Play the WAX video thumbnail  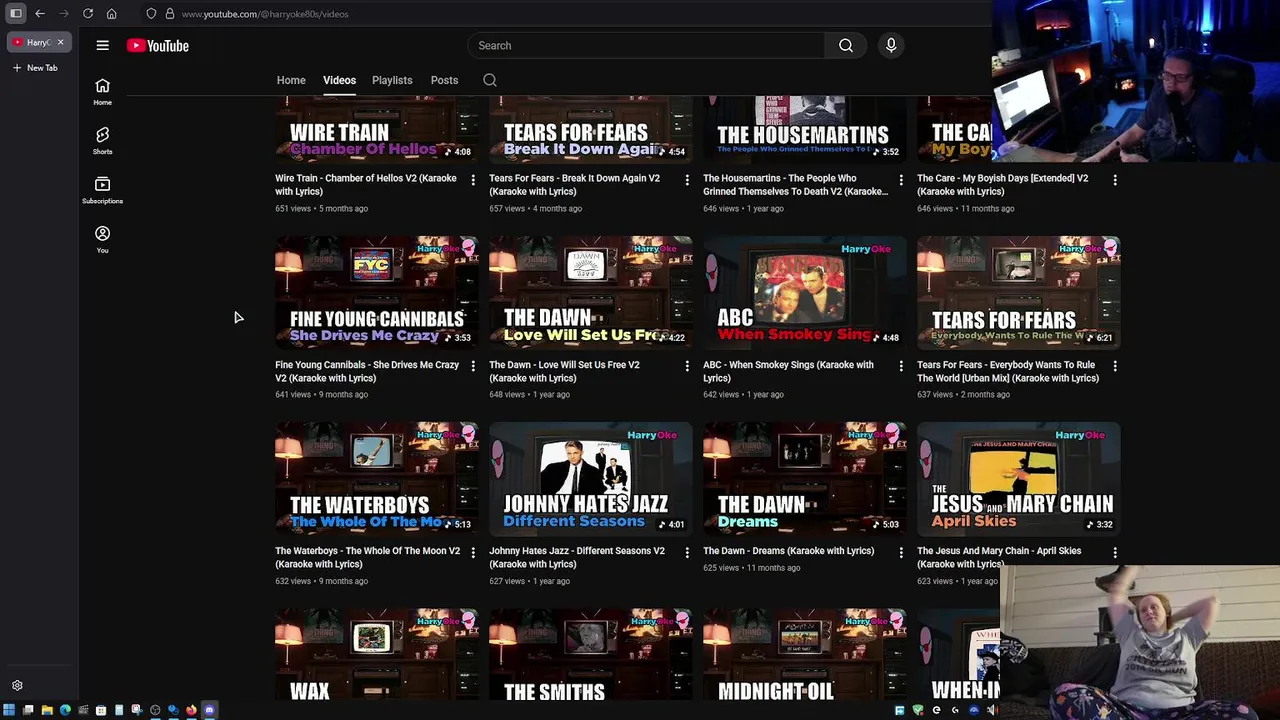point(377,655)
